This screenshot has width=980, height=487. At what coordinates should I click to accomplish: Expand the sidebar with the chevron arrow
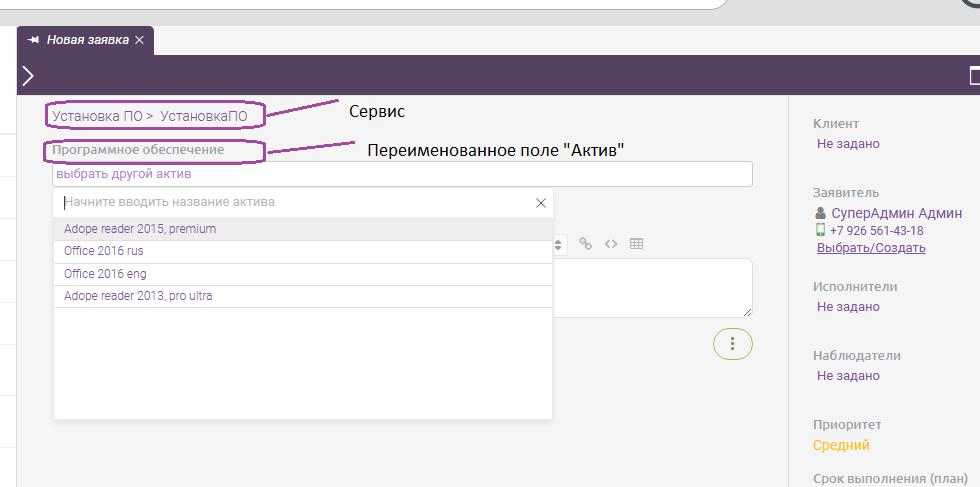(x=28, y=76)
